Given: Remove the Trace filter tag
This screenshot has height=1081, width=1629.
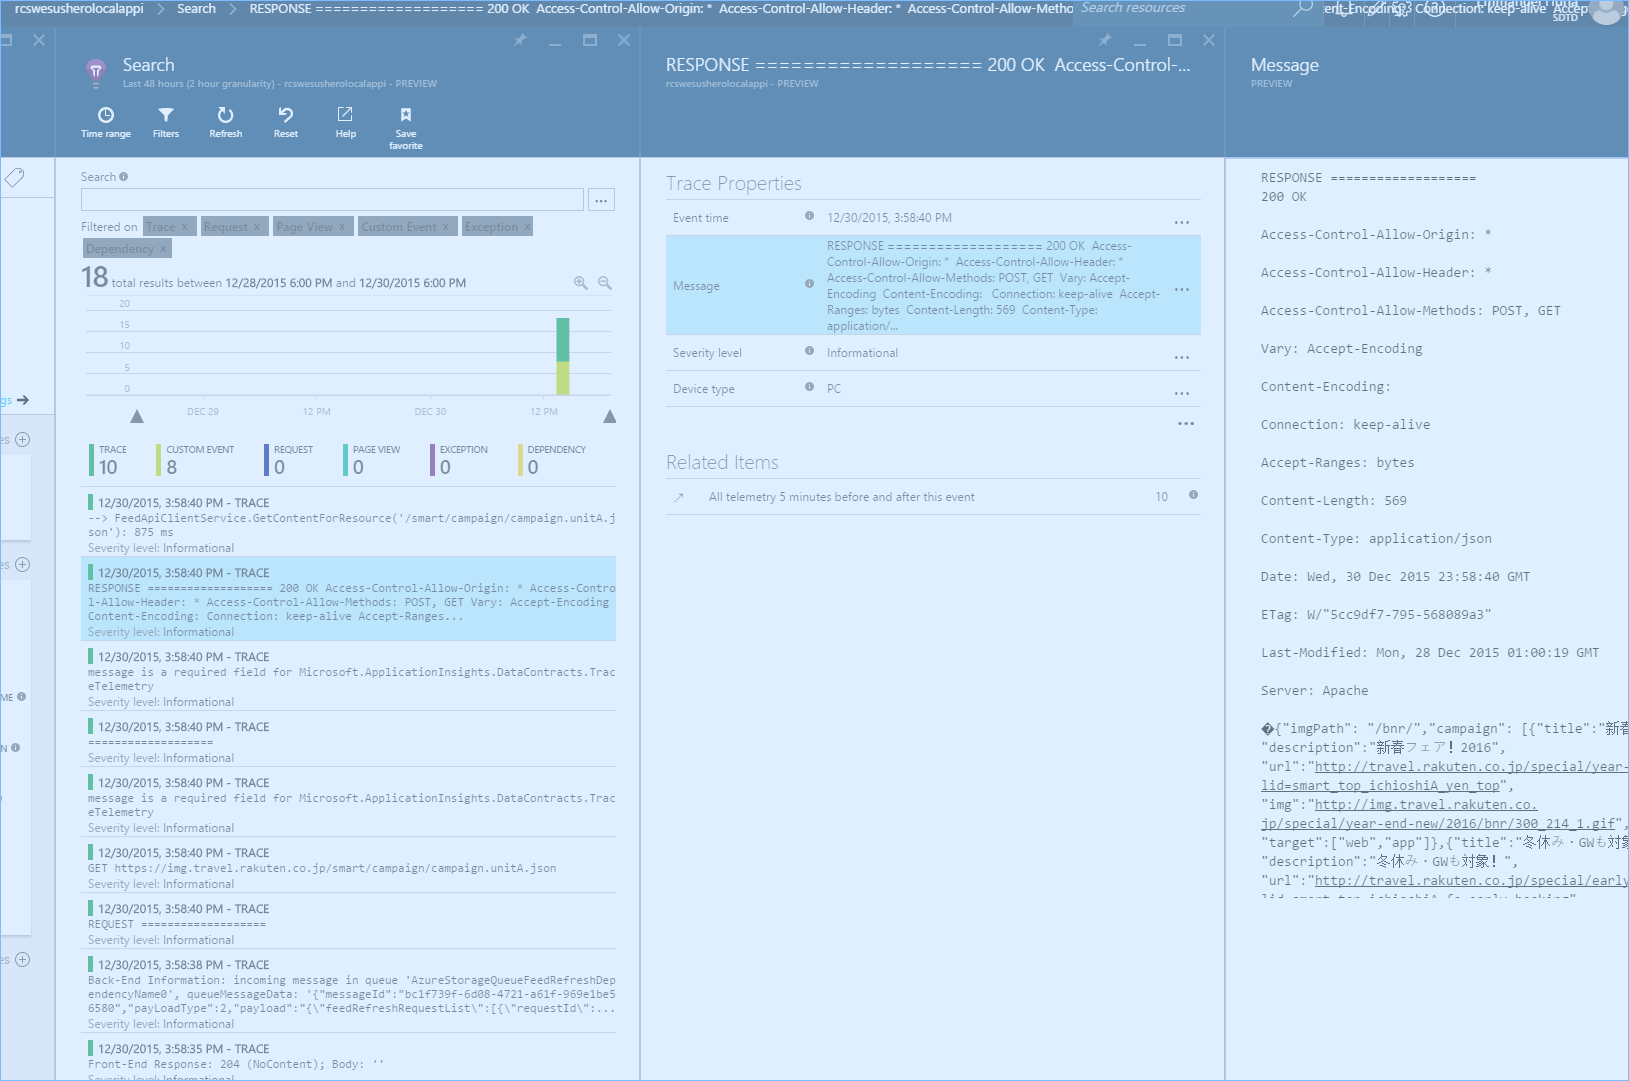Looking at the screenshot, I should [x=184, y=227].
